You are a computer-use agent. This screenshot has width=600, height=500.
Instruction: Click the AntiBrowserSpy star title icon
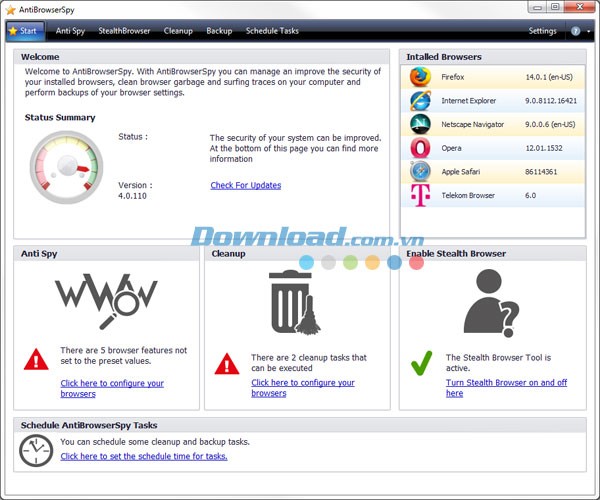[10, 10]
